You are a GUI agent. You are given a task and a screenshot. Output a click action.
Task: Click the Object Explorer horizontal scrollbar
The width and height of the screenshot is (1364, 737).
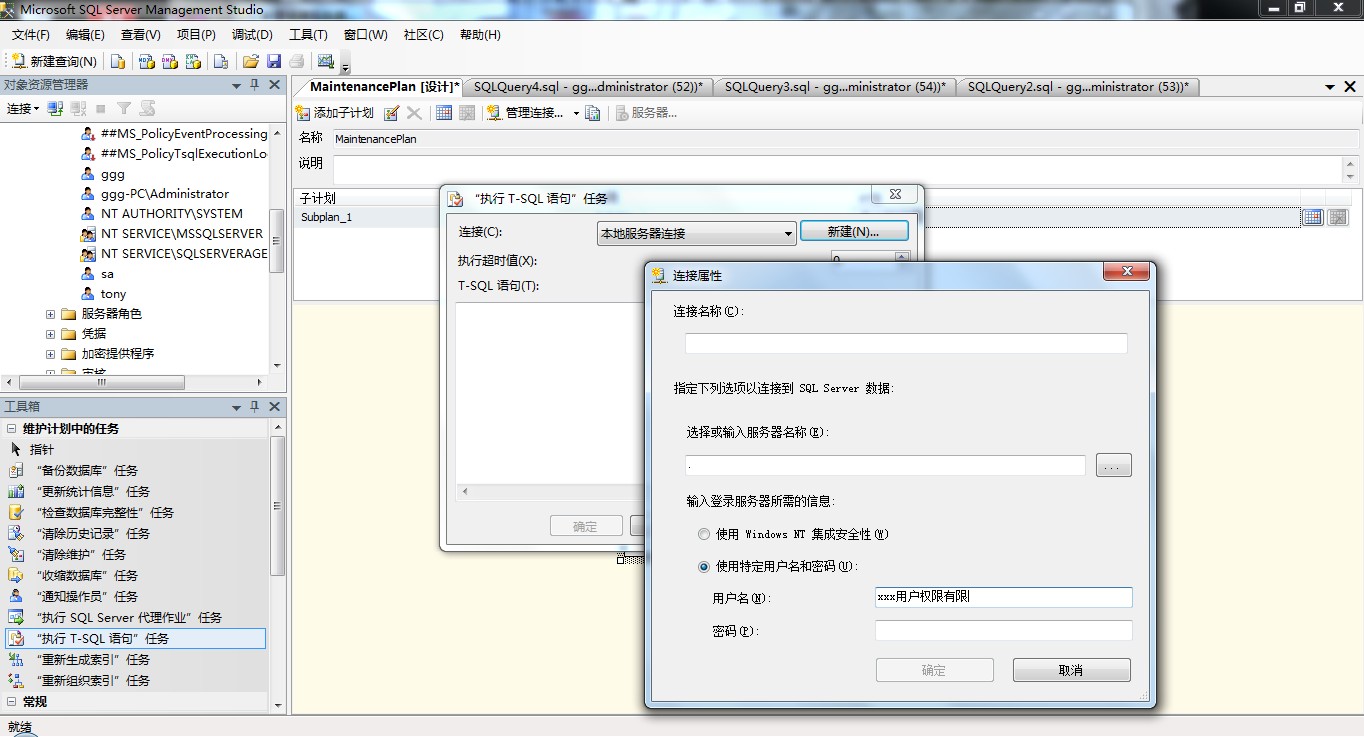click(101, 382)
